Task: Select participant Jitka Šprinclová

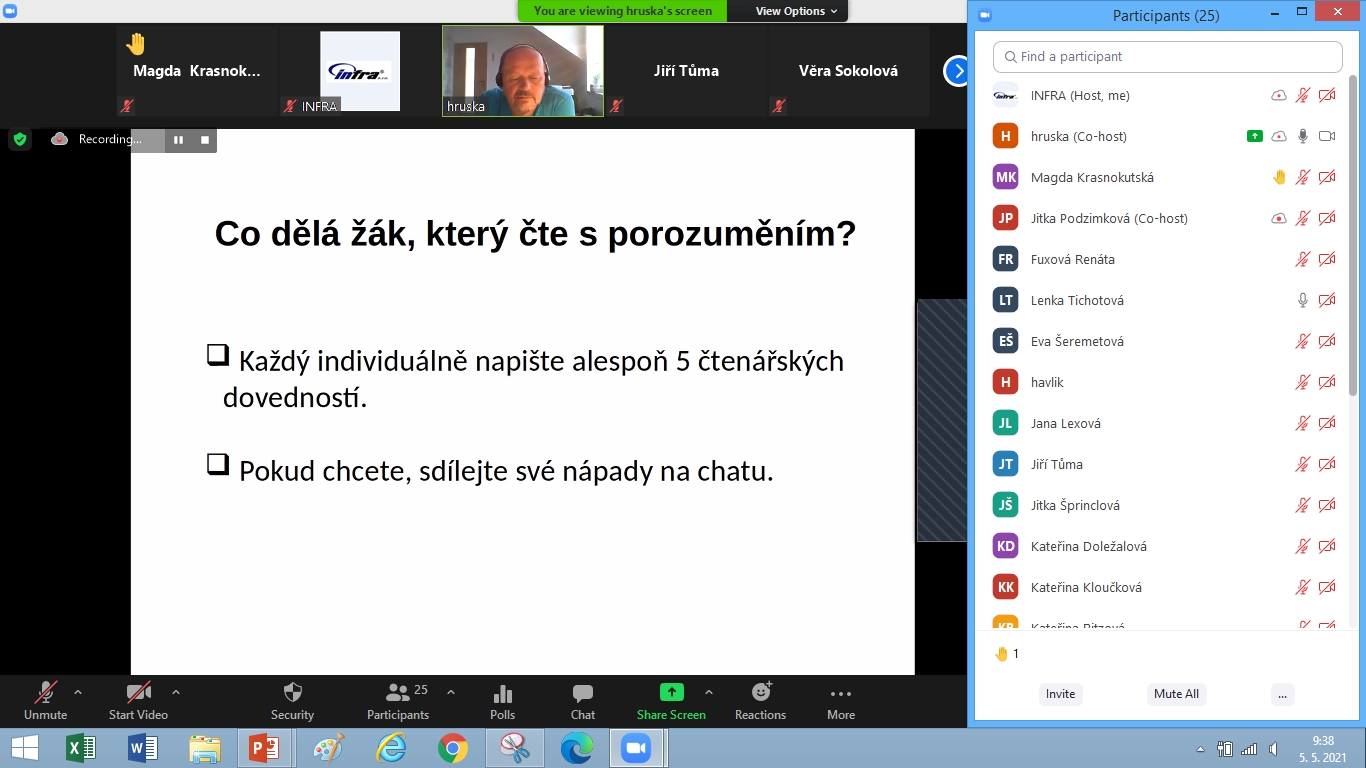Action: click(x=1165, y=506)
